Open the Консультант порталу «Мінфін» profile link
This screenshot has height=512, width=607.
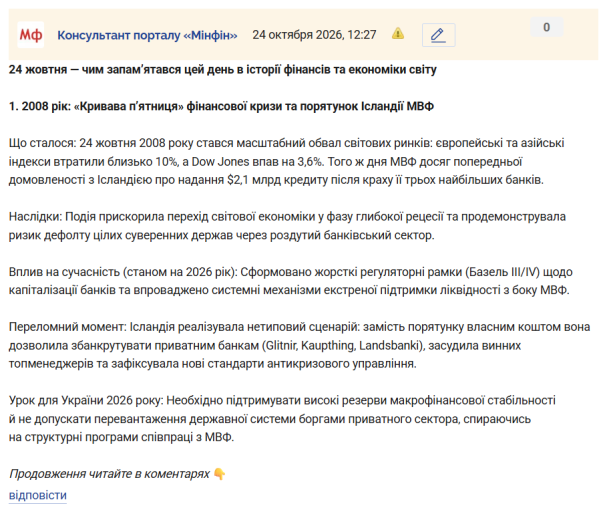click(x=147, y=35)
